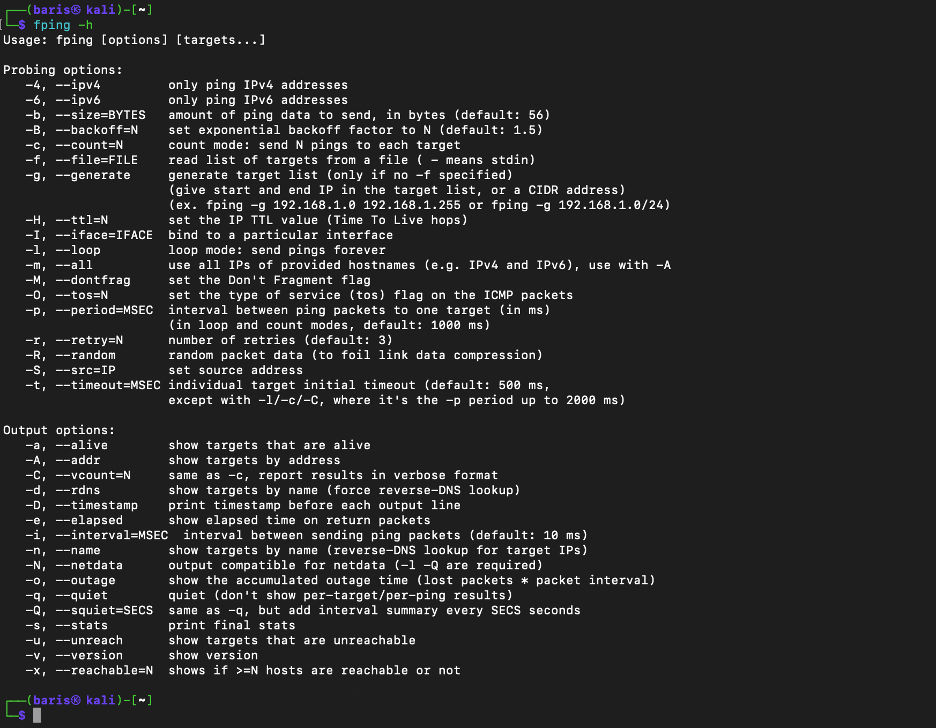Click the "--ipv6" option flag

tap(78, 100)
